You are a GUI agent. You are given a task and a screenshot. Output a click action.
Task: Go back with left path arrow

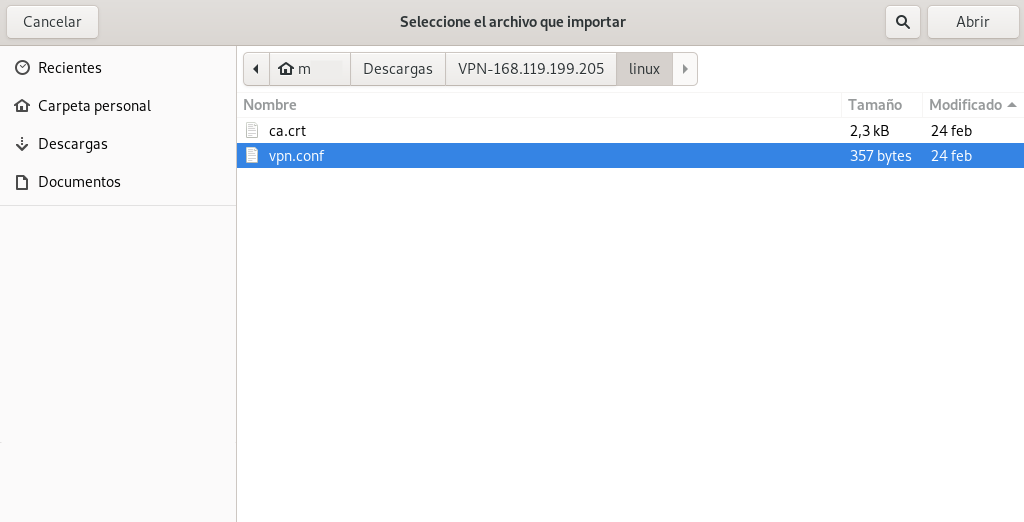tap(256, 69)
